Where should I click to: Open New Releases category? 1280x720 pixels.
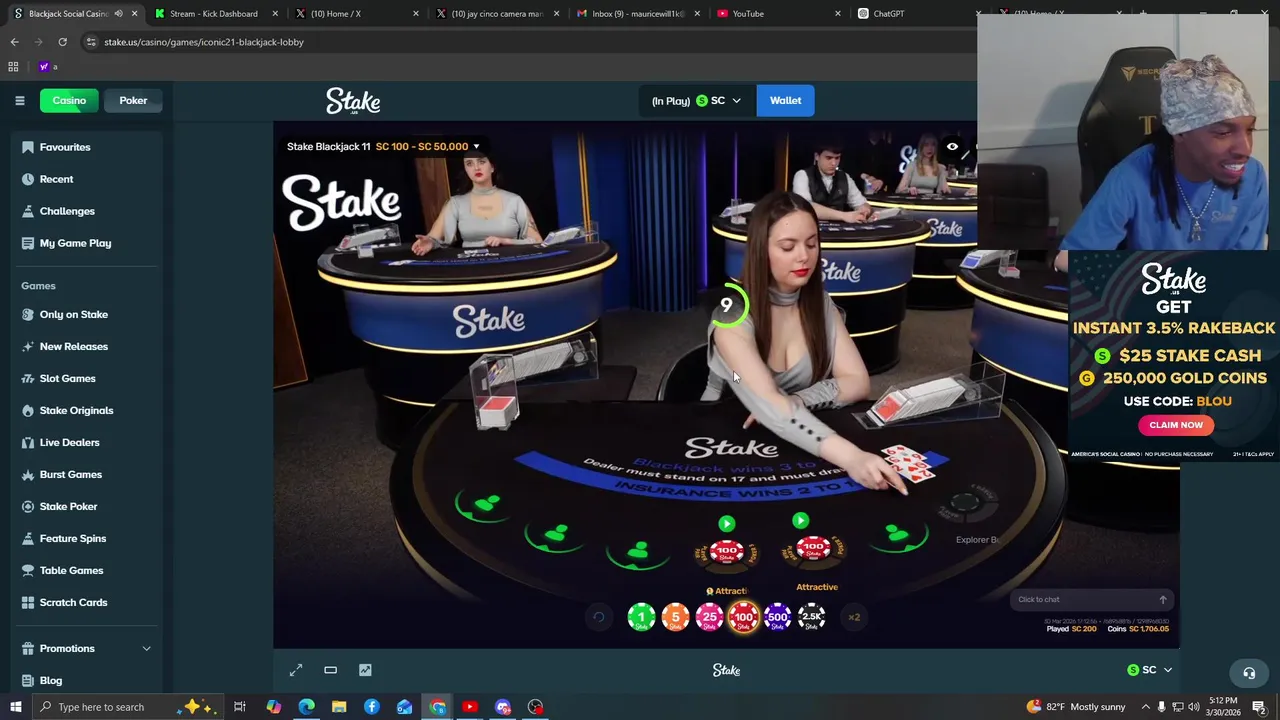coord(73,346)
